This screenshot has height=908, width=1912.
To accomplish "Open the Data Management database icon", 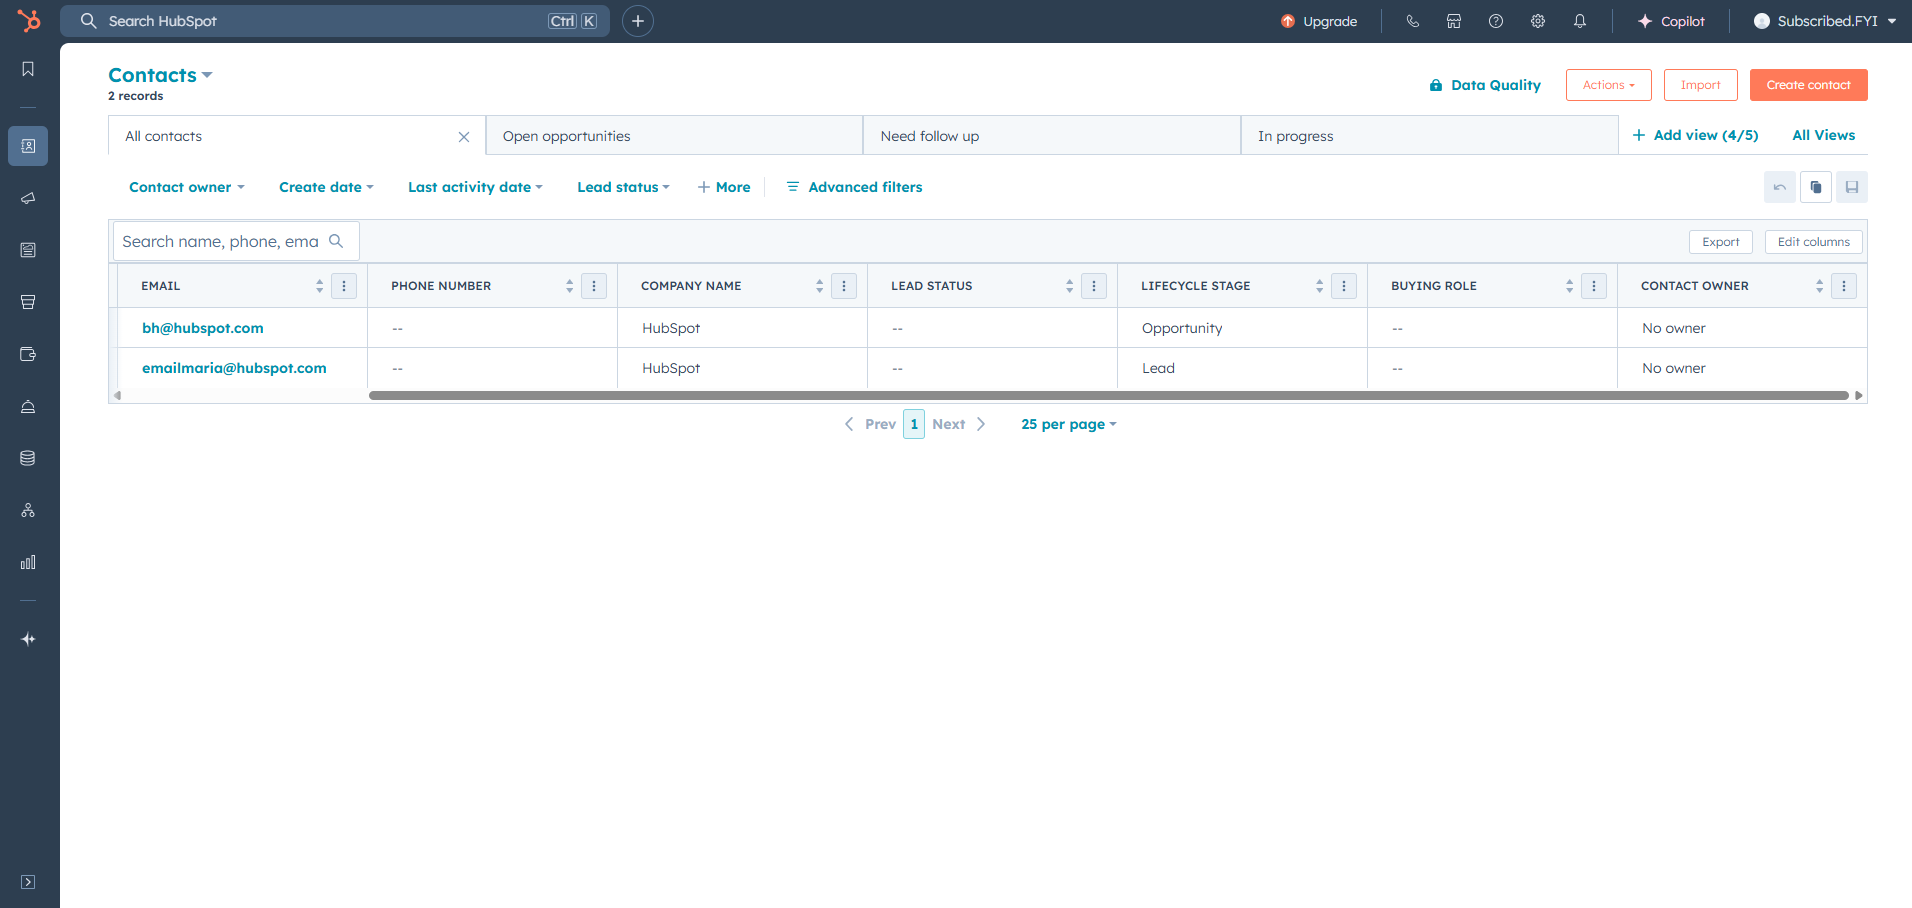I will pyautogui.click(x=28, y=458).
